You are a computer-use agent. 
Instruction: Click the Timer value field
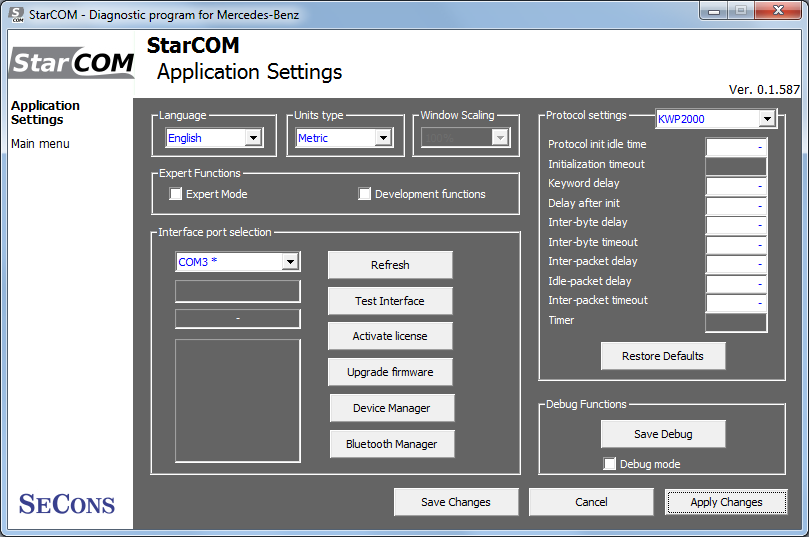point(736,323)
